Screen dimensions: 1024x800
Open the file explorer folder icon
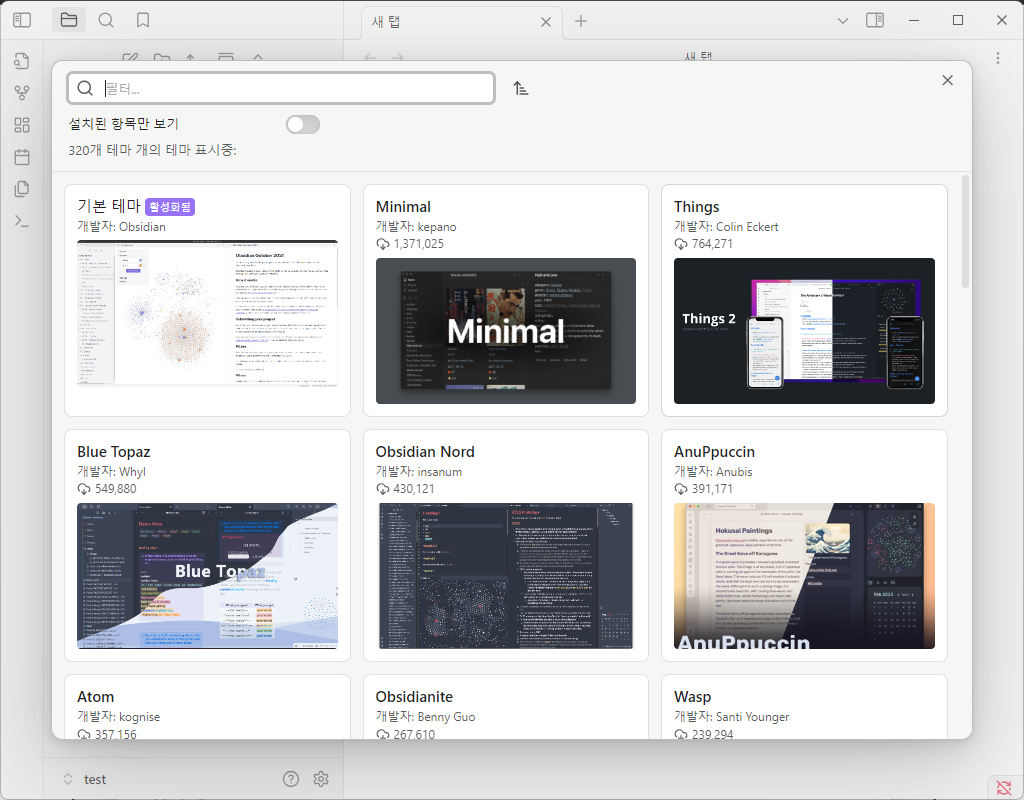[69, 20]
